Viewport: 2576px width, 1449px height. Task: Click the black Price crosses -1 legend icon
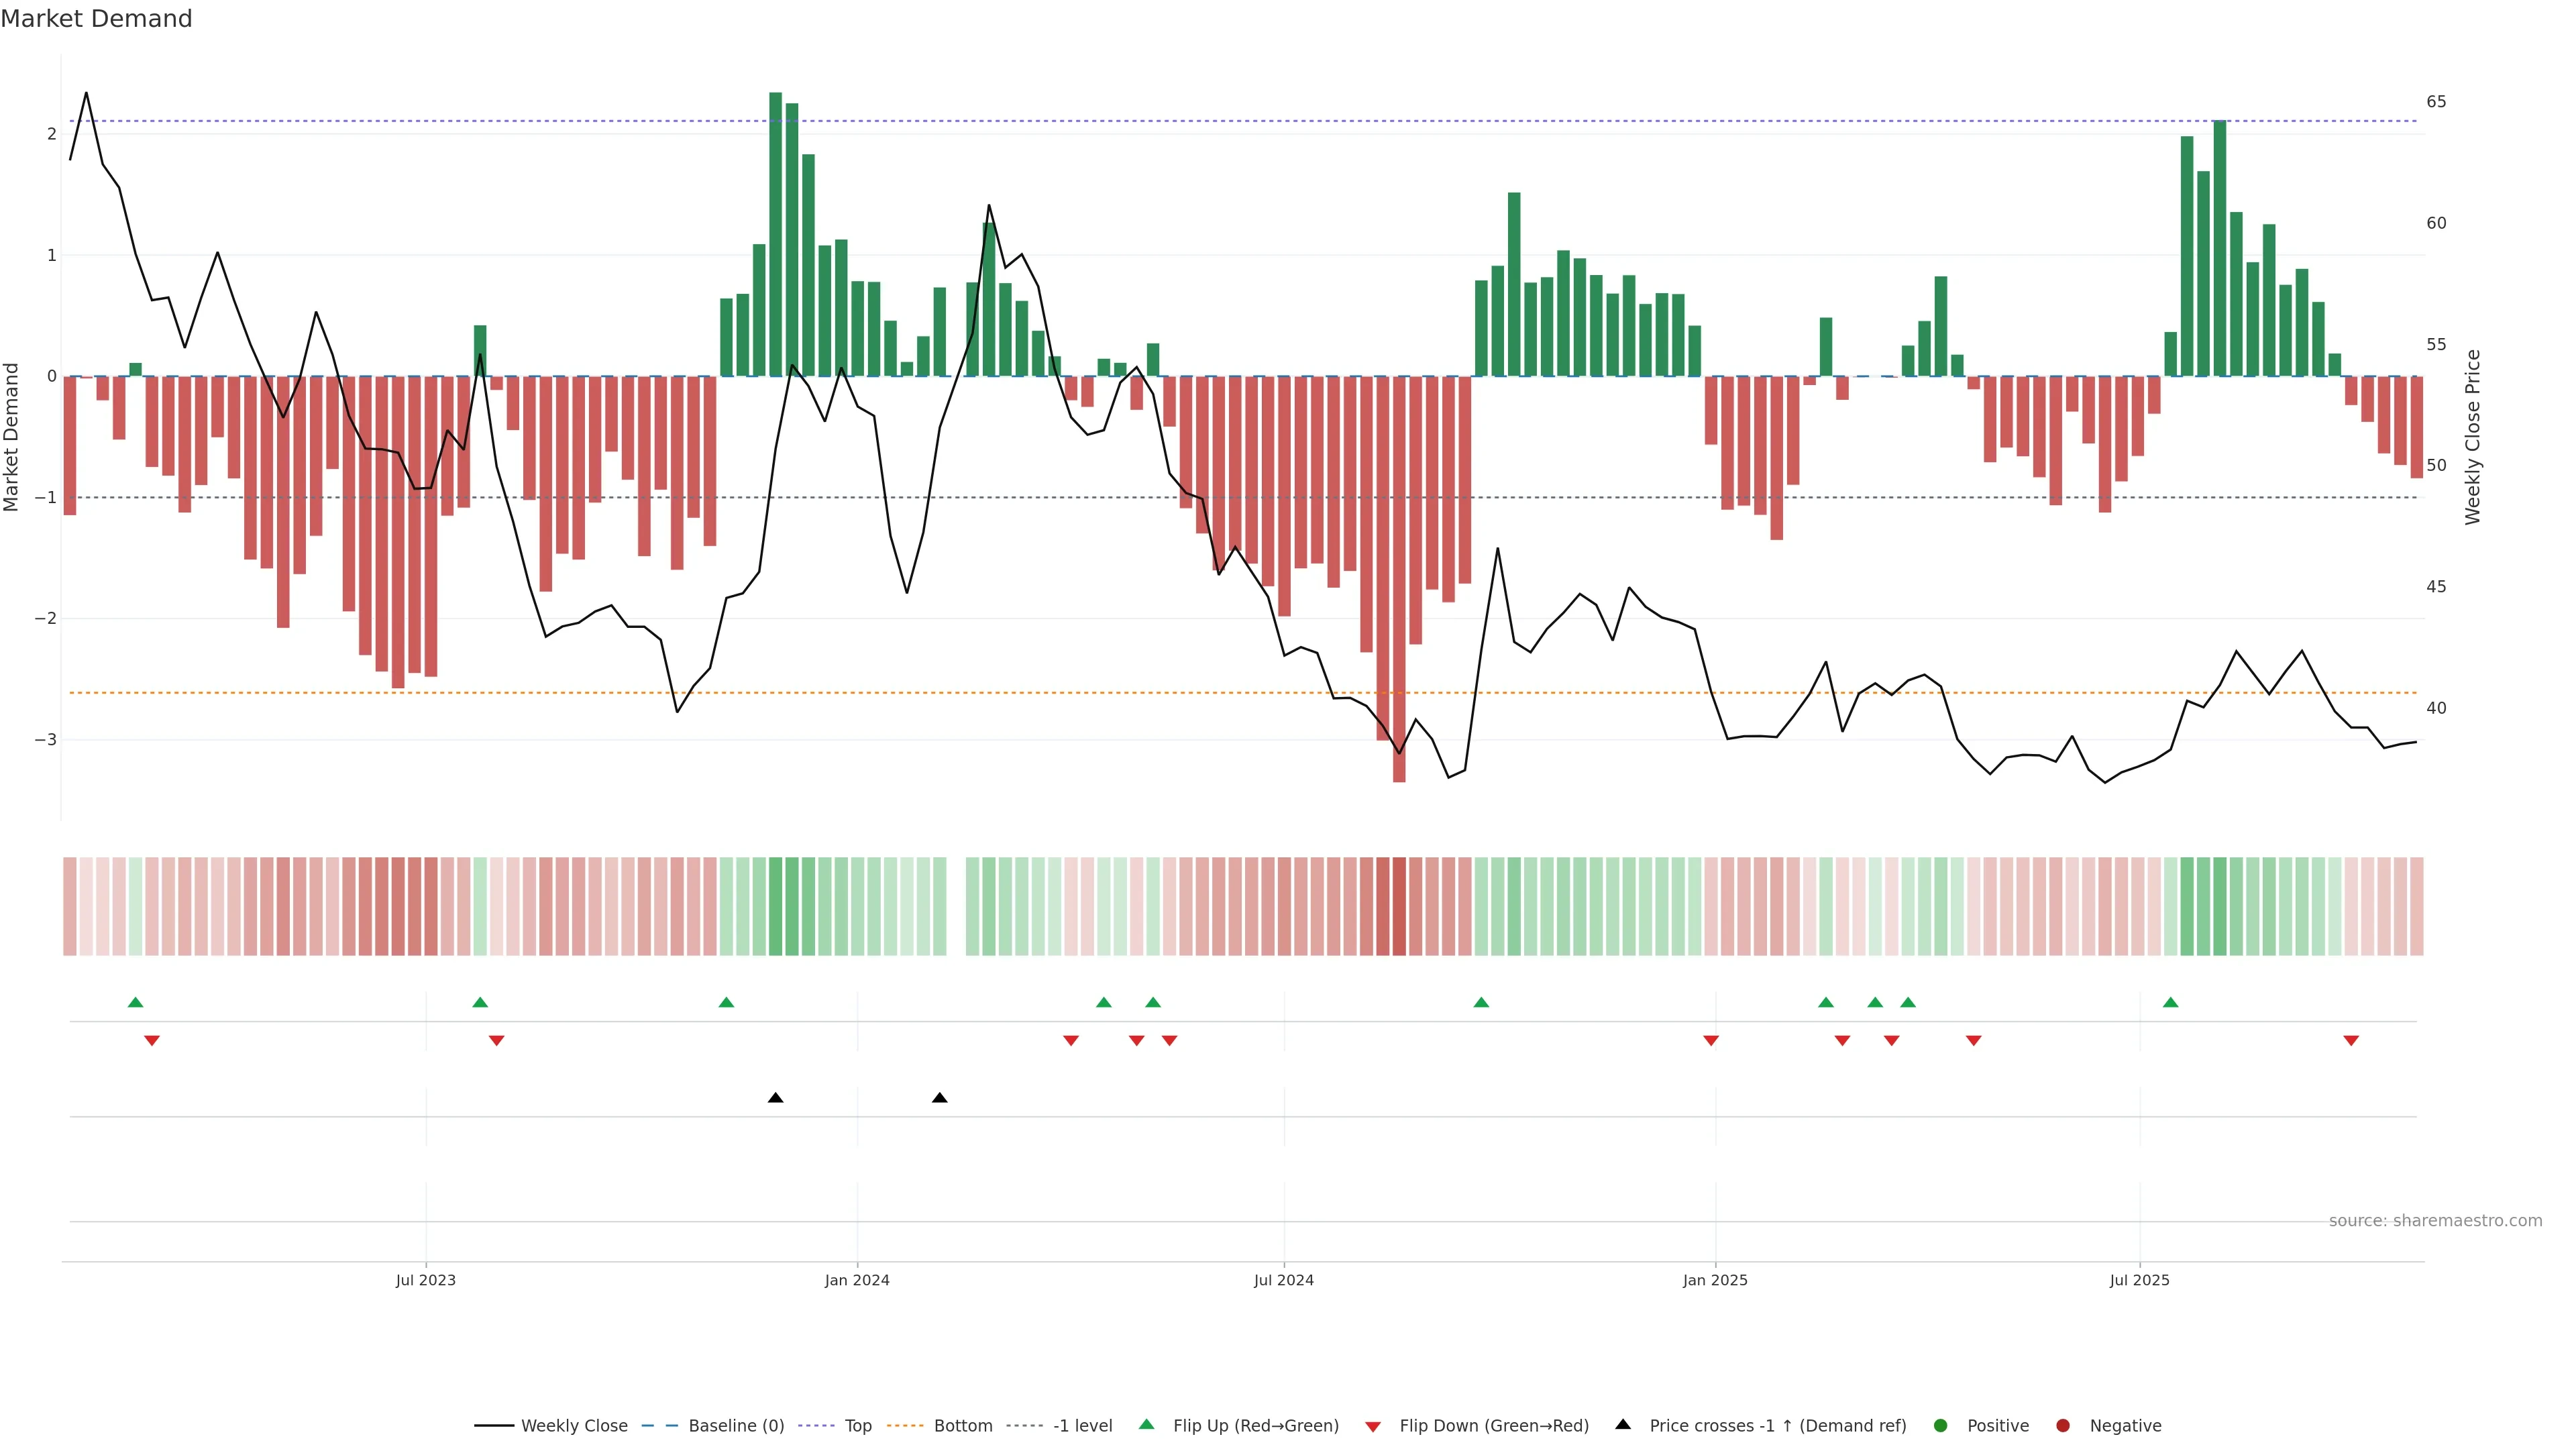click(x=1623, y=1425)
